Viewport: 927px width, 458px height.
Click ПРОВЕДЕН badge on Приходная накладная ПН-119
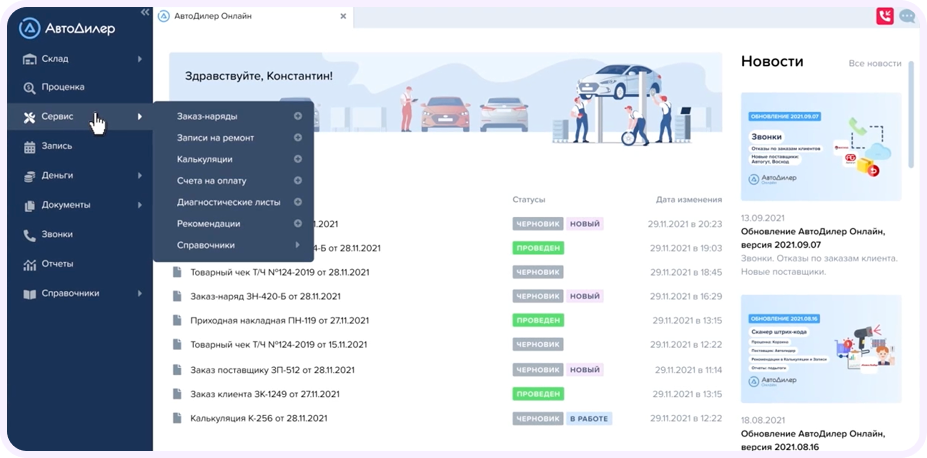pyautogui.click(x=538, y=320)
